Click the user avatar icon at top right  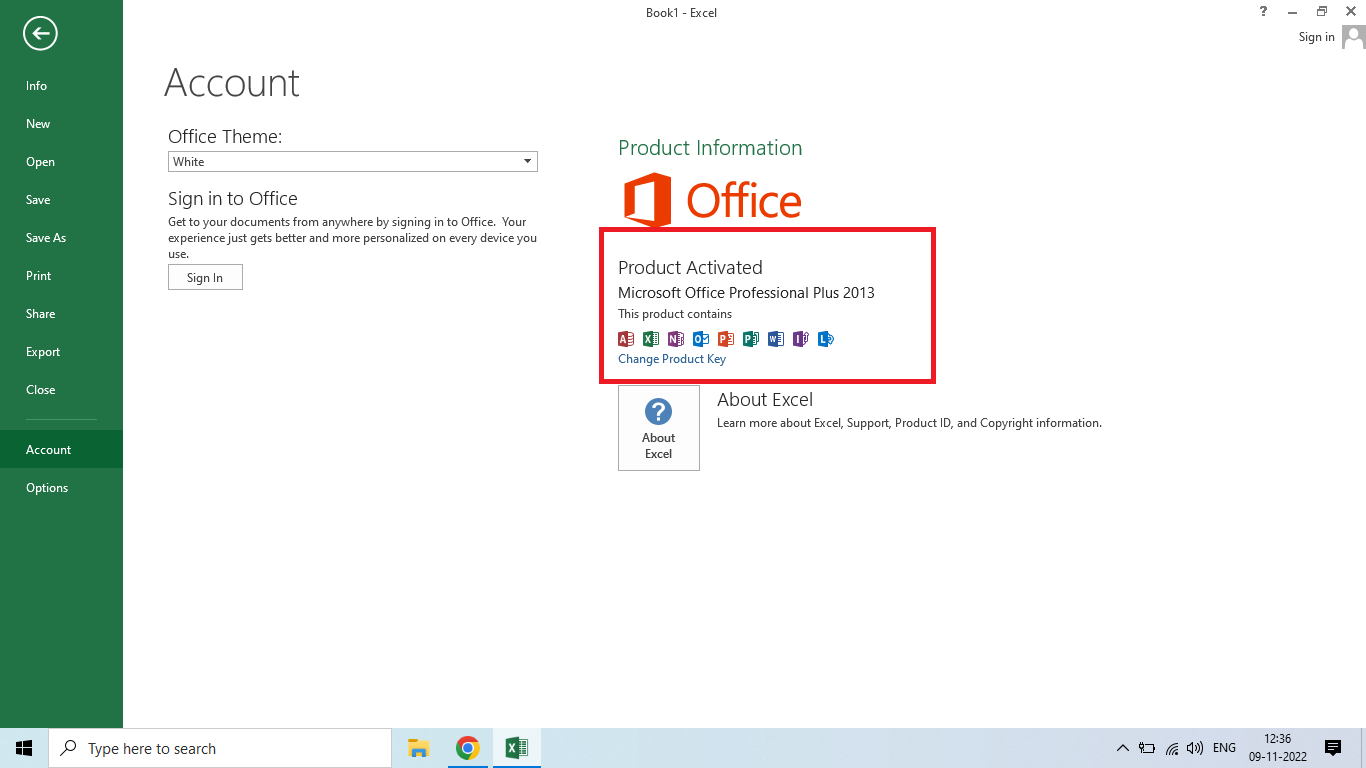click(1354, 37)
